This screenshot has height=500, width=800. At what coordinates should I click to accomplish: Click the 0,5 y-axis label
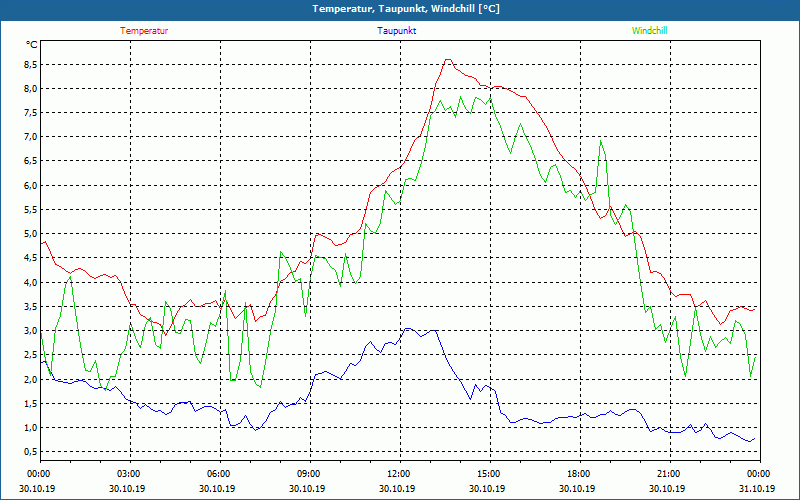(30, 452)
